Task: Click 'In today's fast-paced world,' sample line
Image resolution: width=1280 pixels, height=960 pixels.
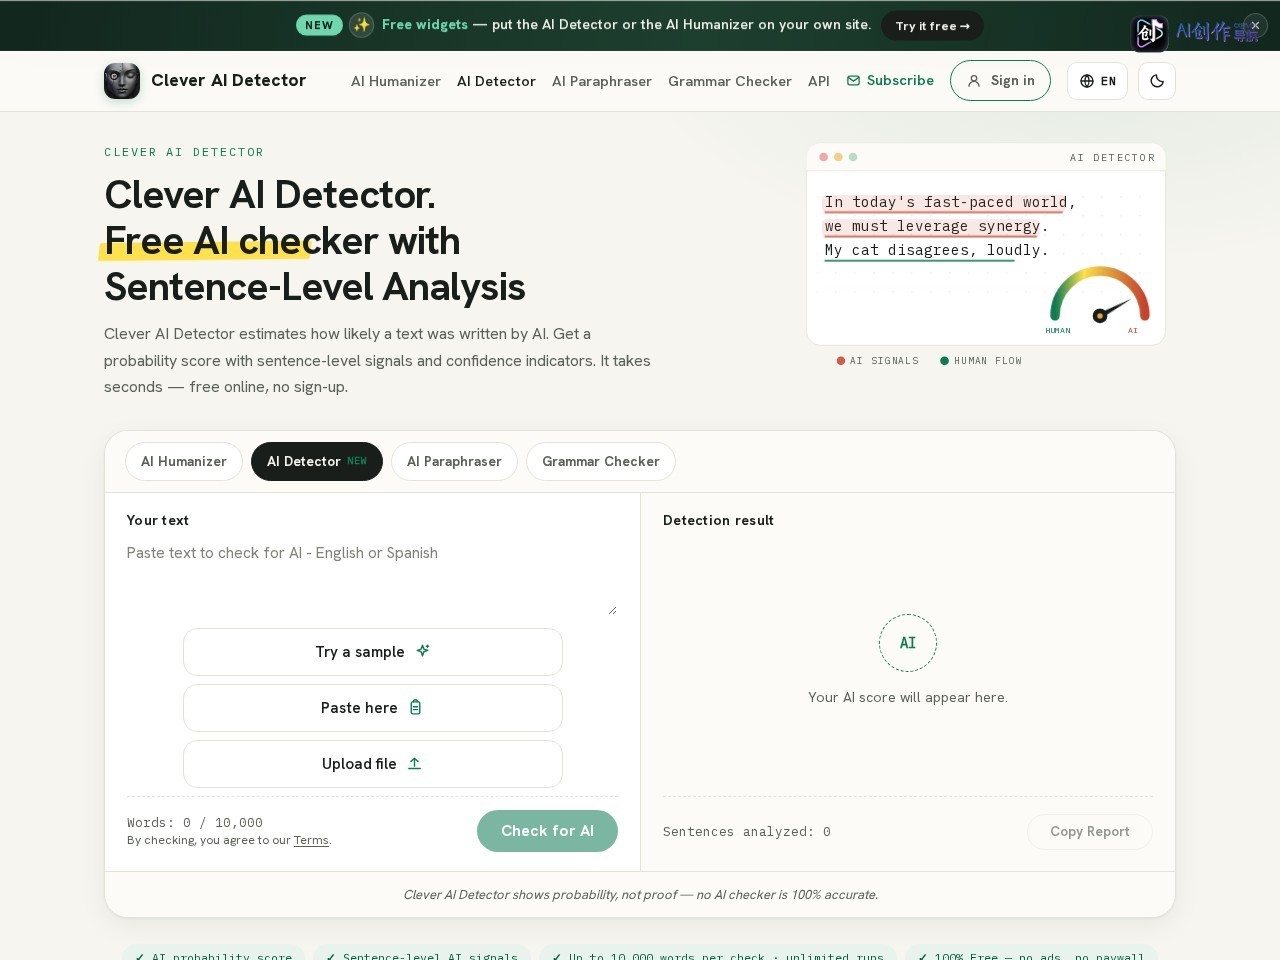Action: 950,202
